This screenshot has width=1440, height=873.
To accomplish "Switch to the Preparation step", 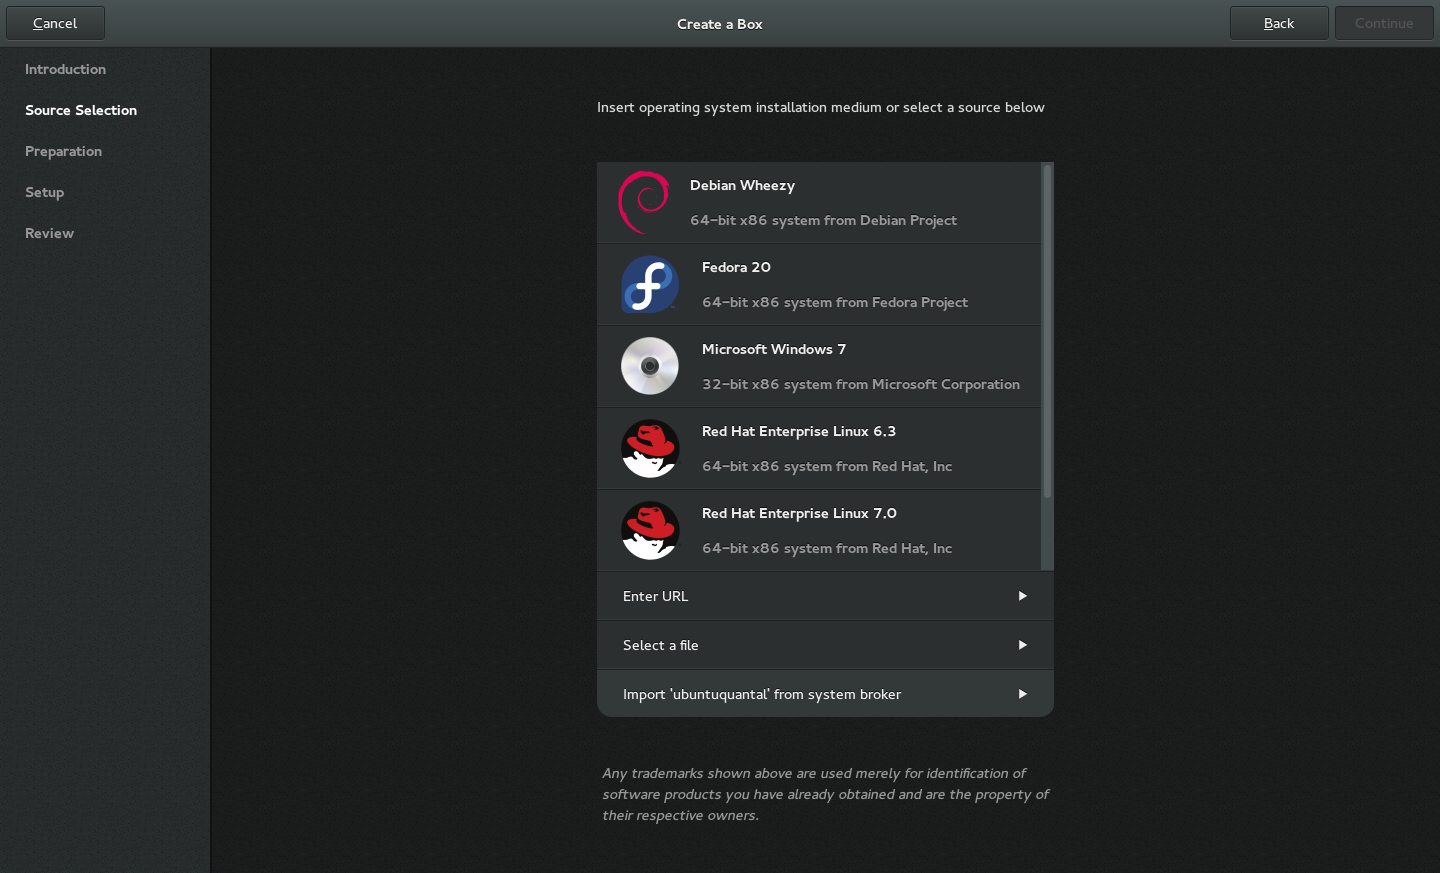I will pos(63,151).
